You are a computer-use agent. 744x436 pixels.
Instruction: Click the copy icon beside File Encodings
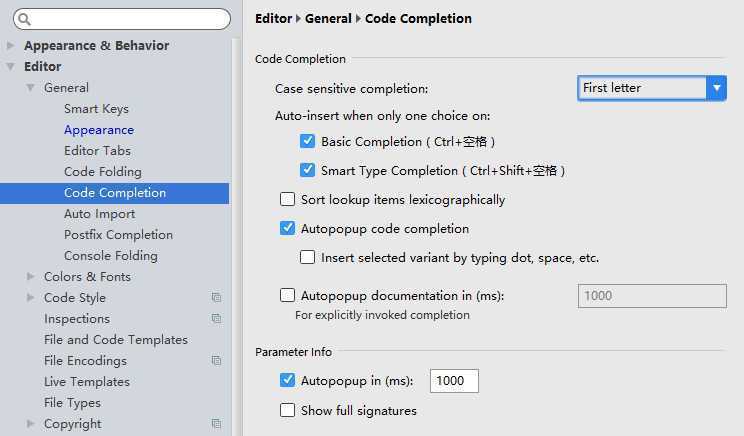tap(216, 361)
